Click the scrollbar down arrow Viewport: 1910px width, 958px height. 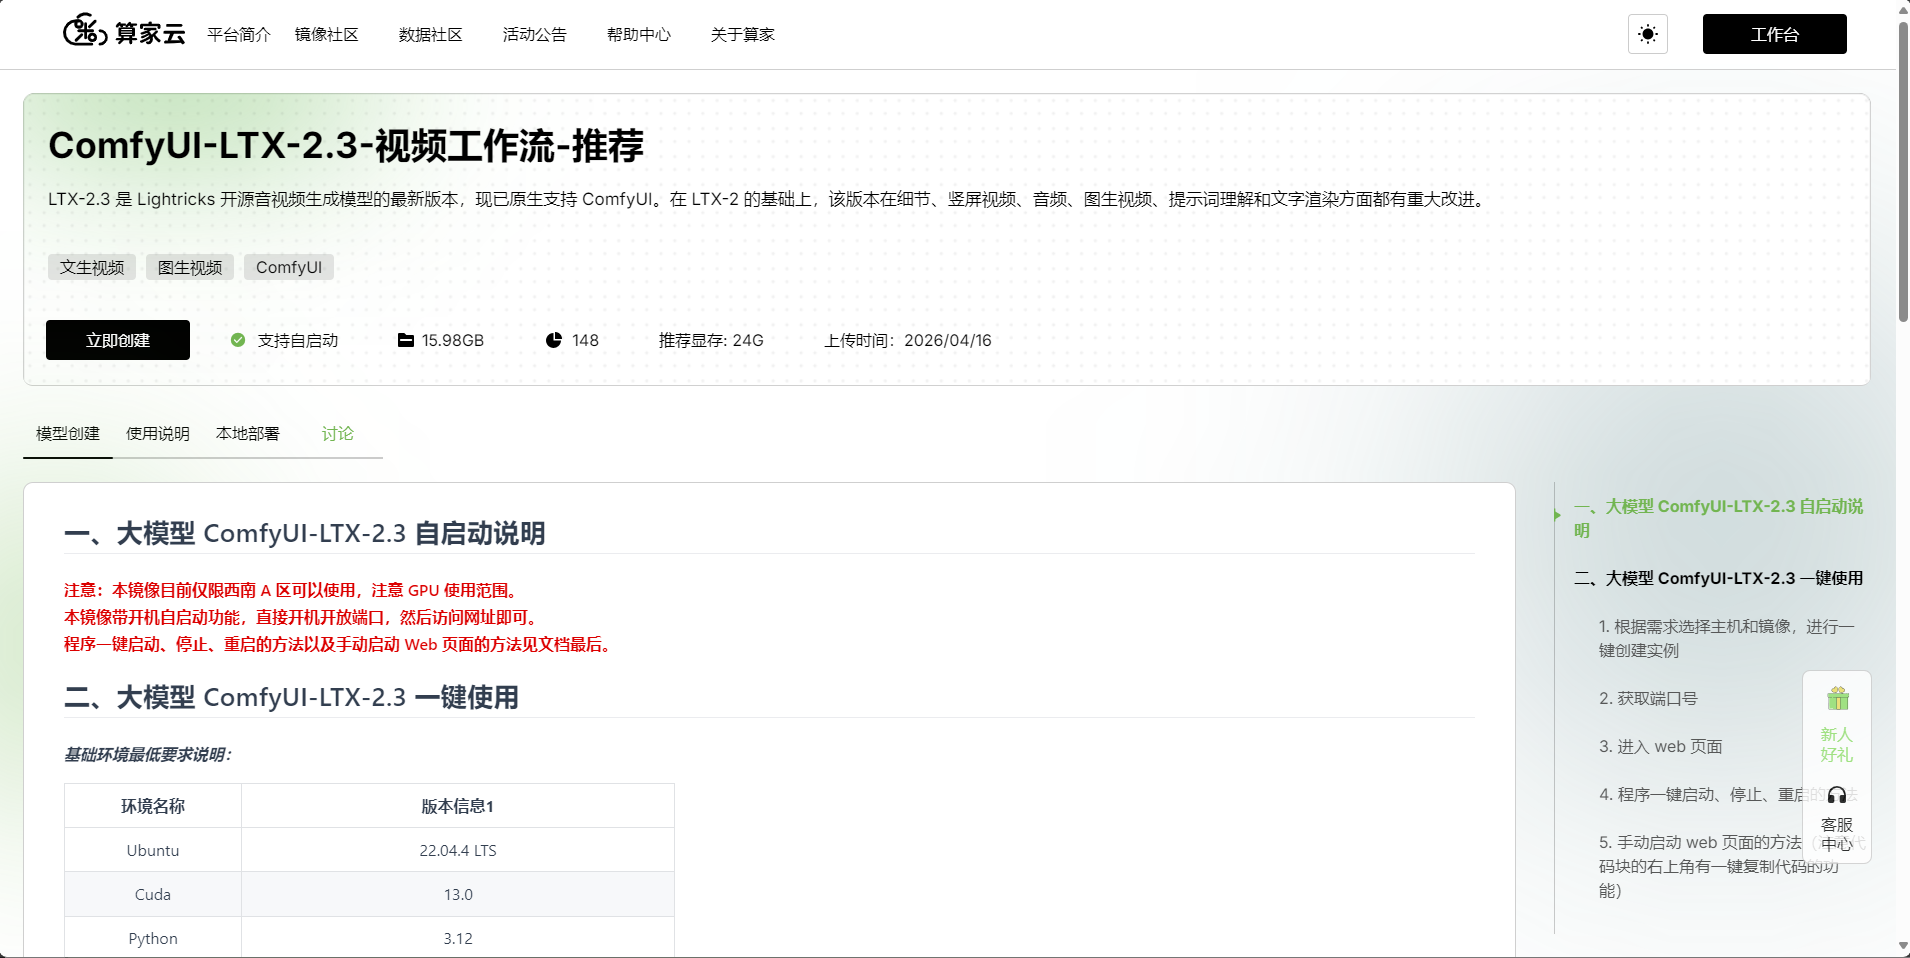tap(1903, 946)
